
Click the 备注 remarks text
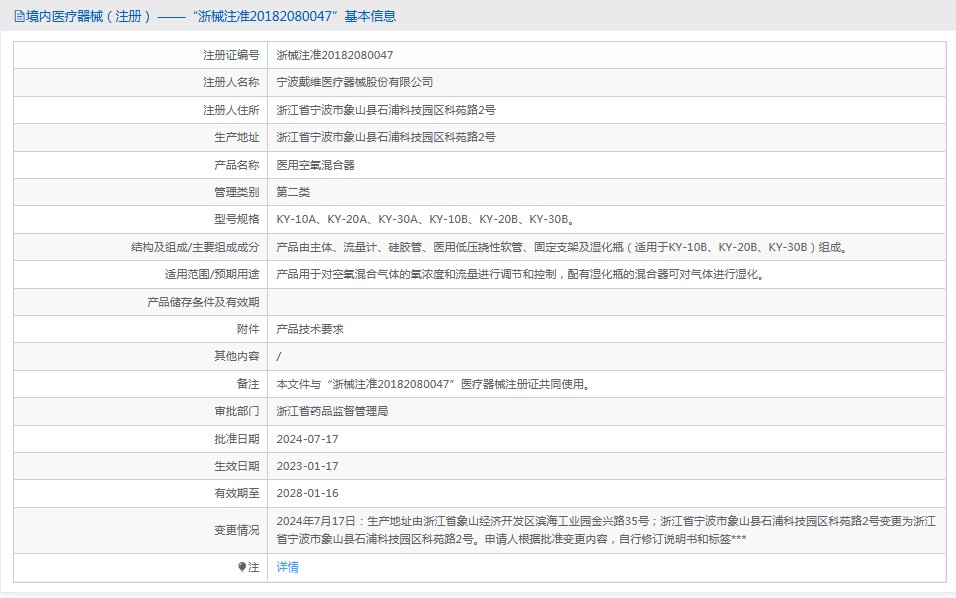tap(432, 384)
